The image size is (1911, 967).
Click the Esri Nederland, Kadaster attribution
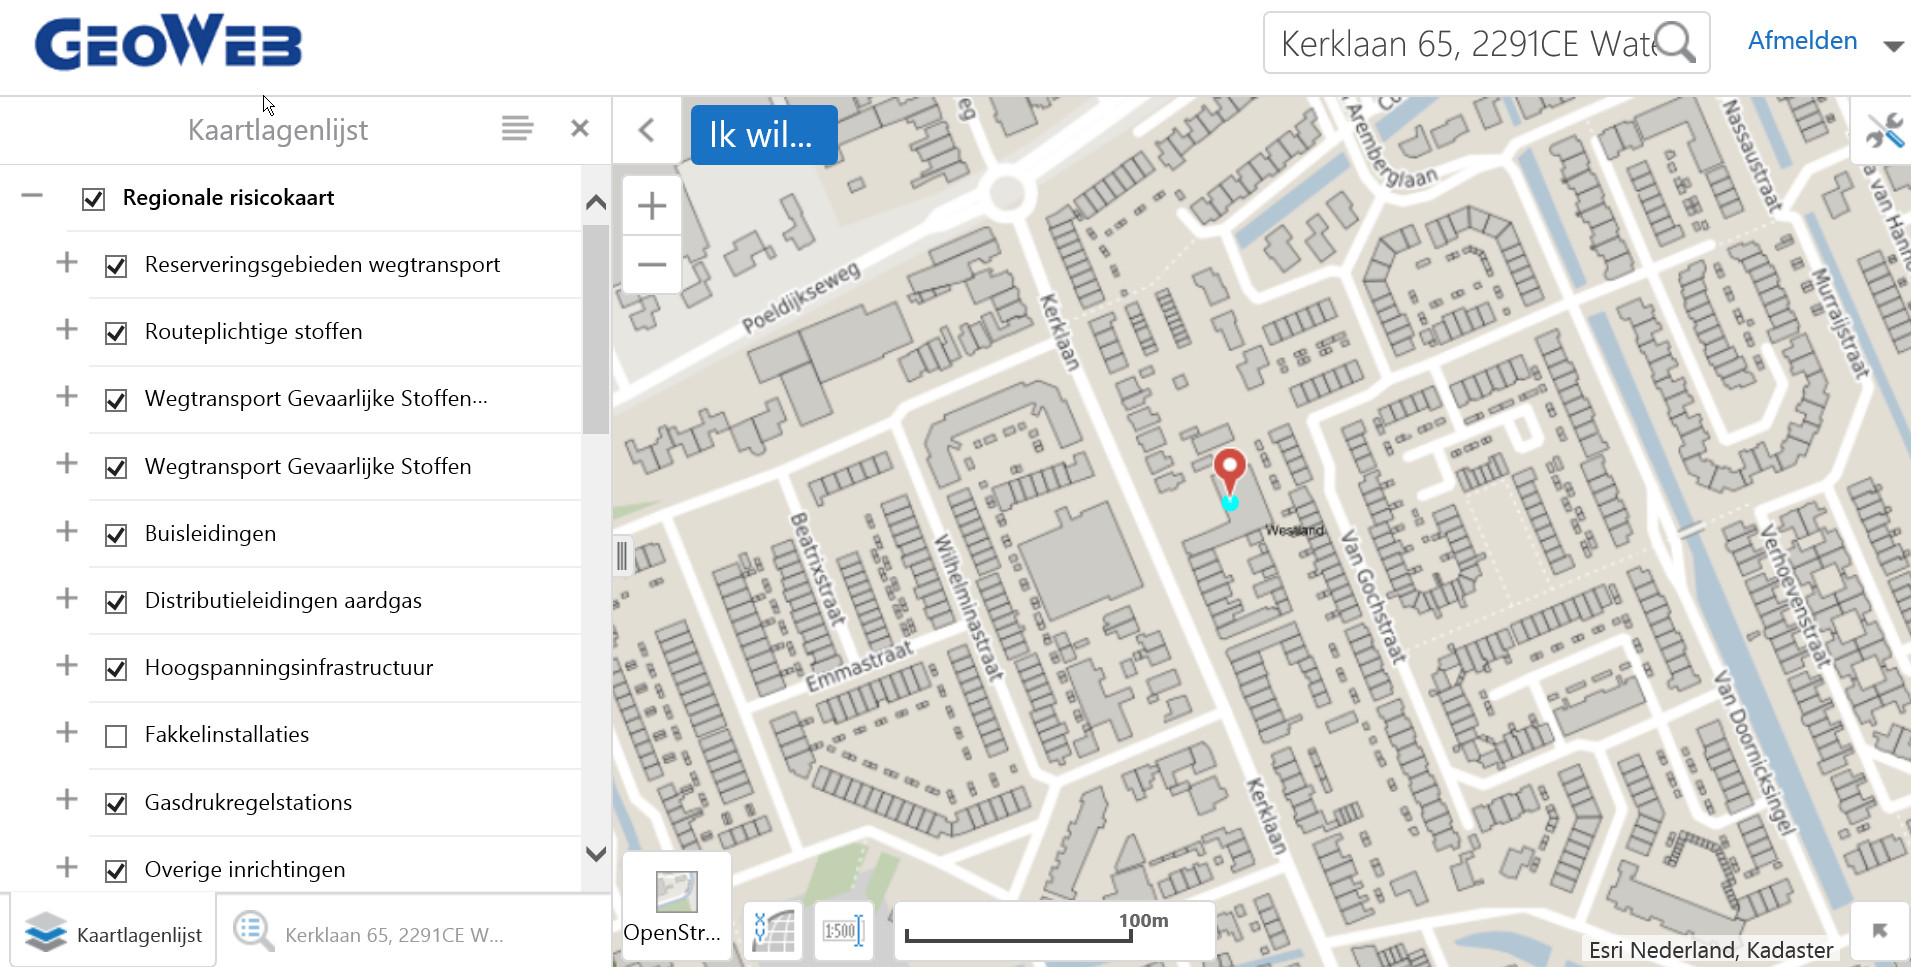coord(1710,949)
